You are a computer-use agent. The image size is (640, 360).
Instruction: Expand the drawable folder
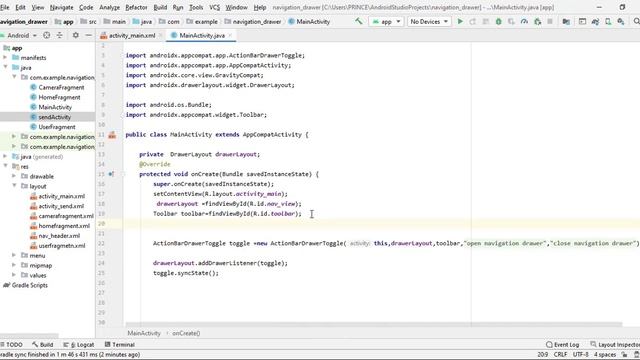(14, 176)
